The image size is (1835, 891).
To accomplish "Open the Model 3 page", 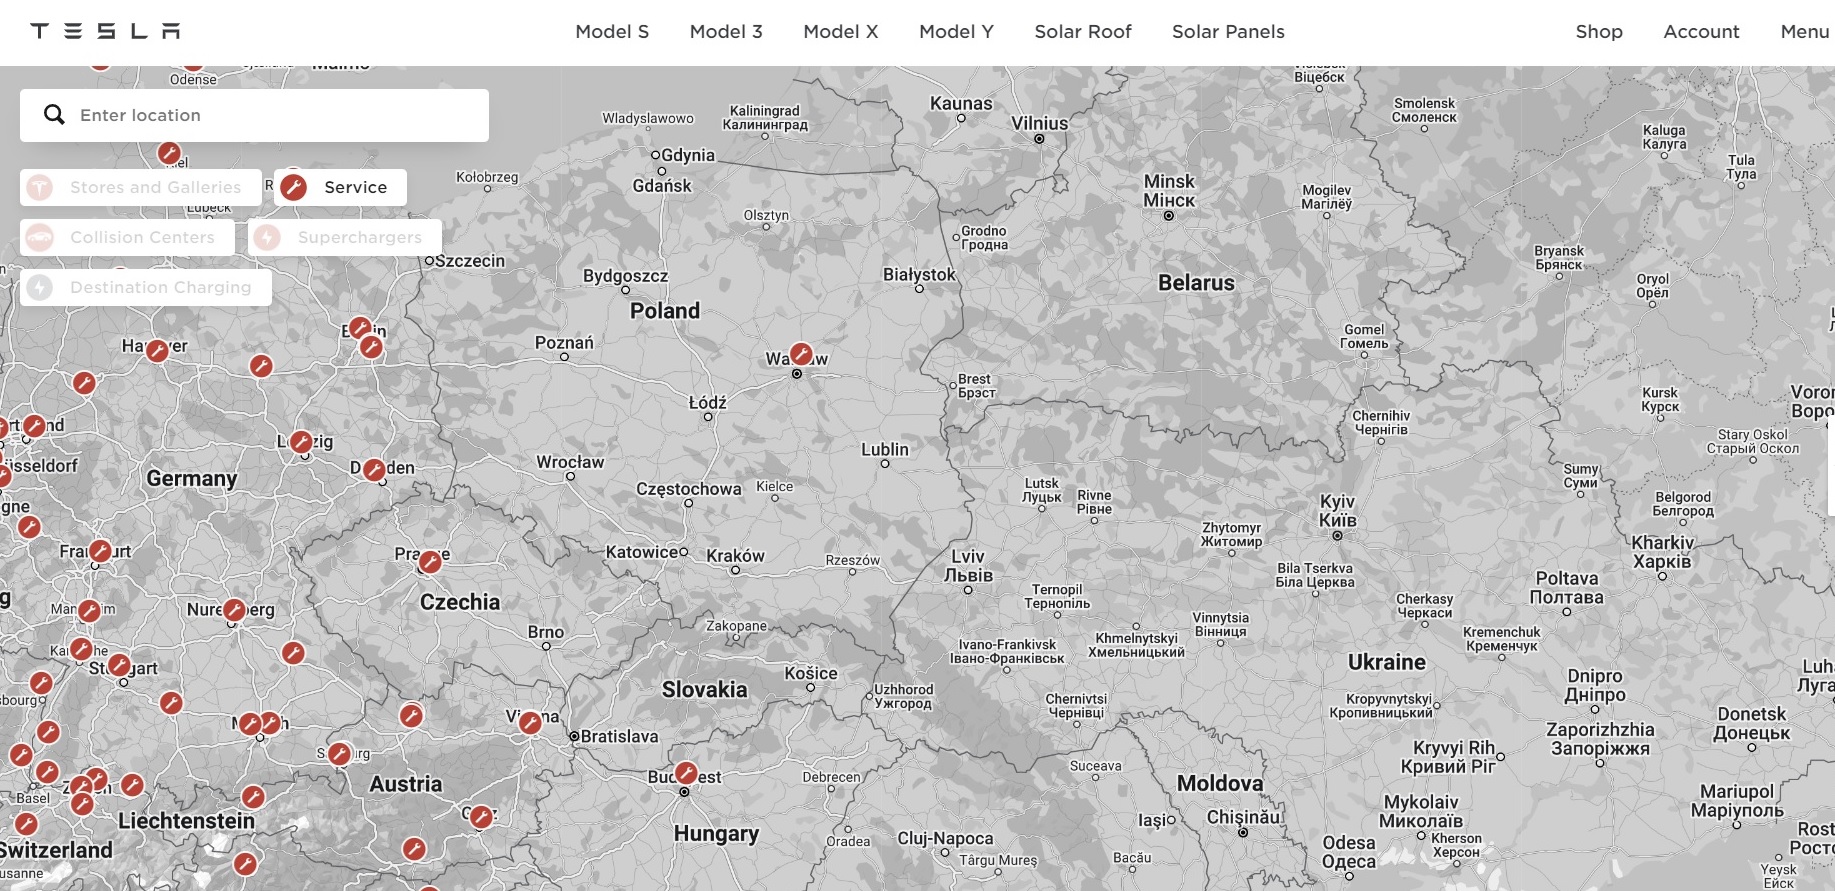I will tap(726, 31).
